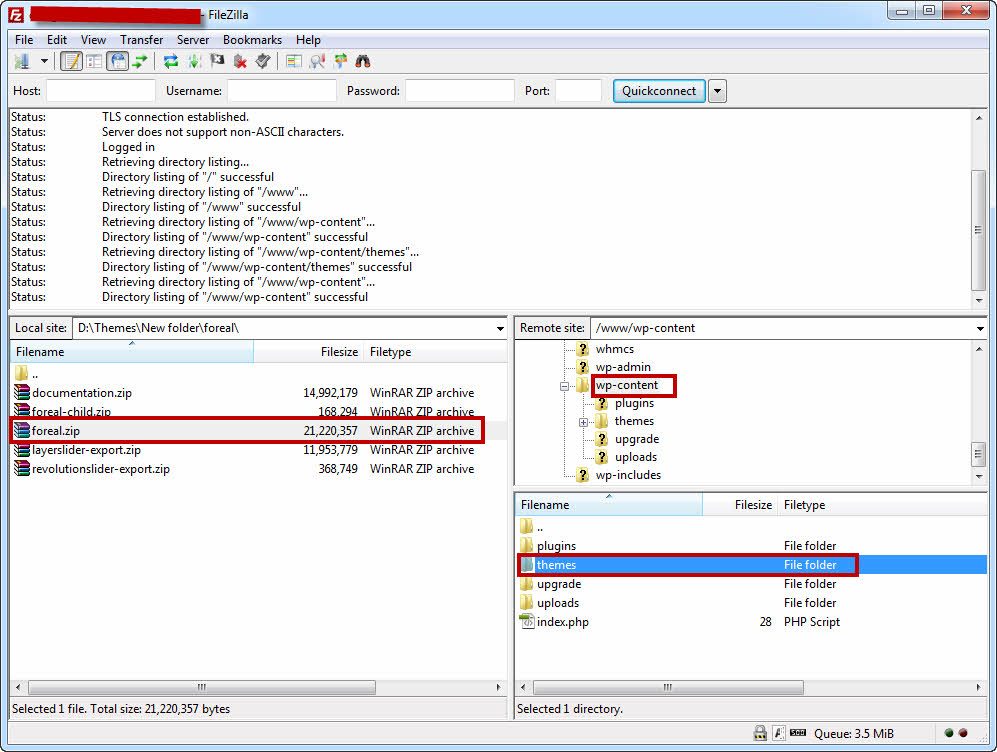Select wp-includes in the remote tree
Screen dimensions: 997x752
[x=628, y=475]
